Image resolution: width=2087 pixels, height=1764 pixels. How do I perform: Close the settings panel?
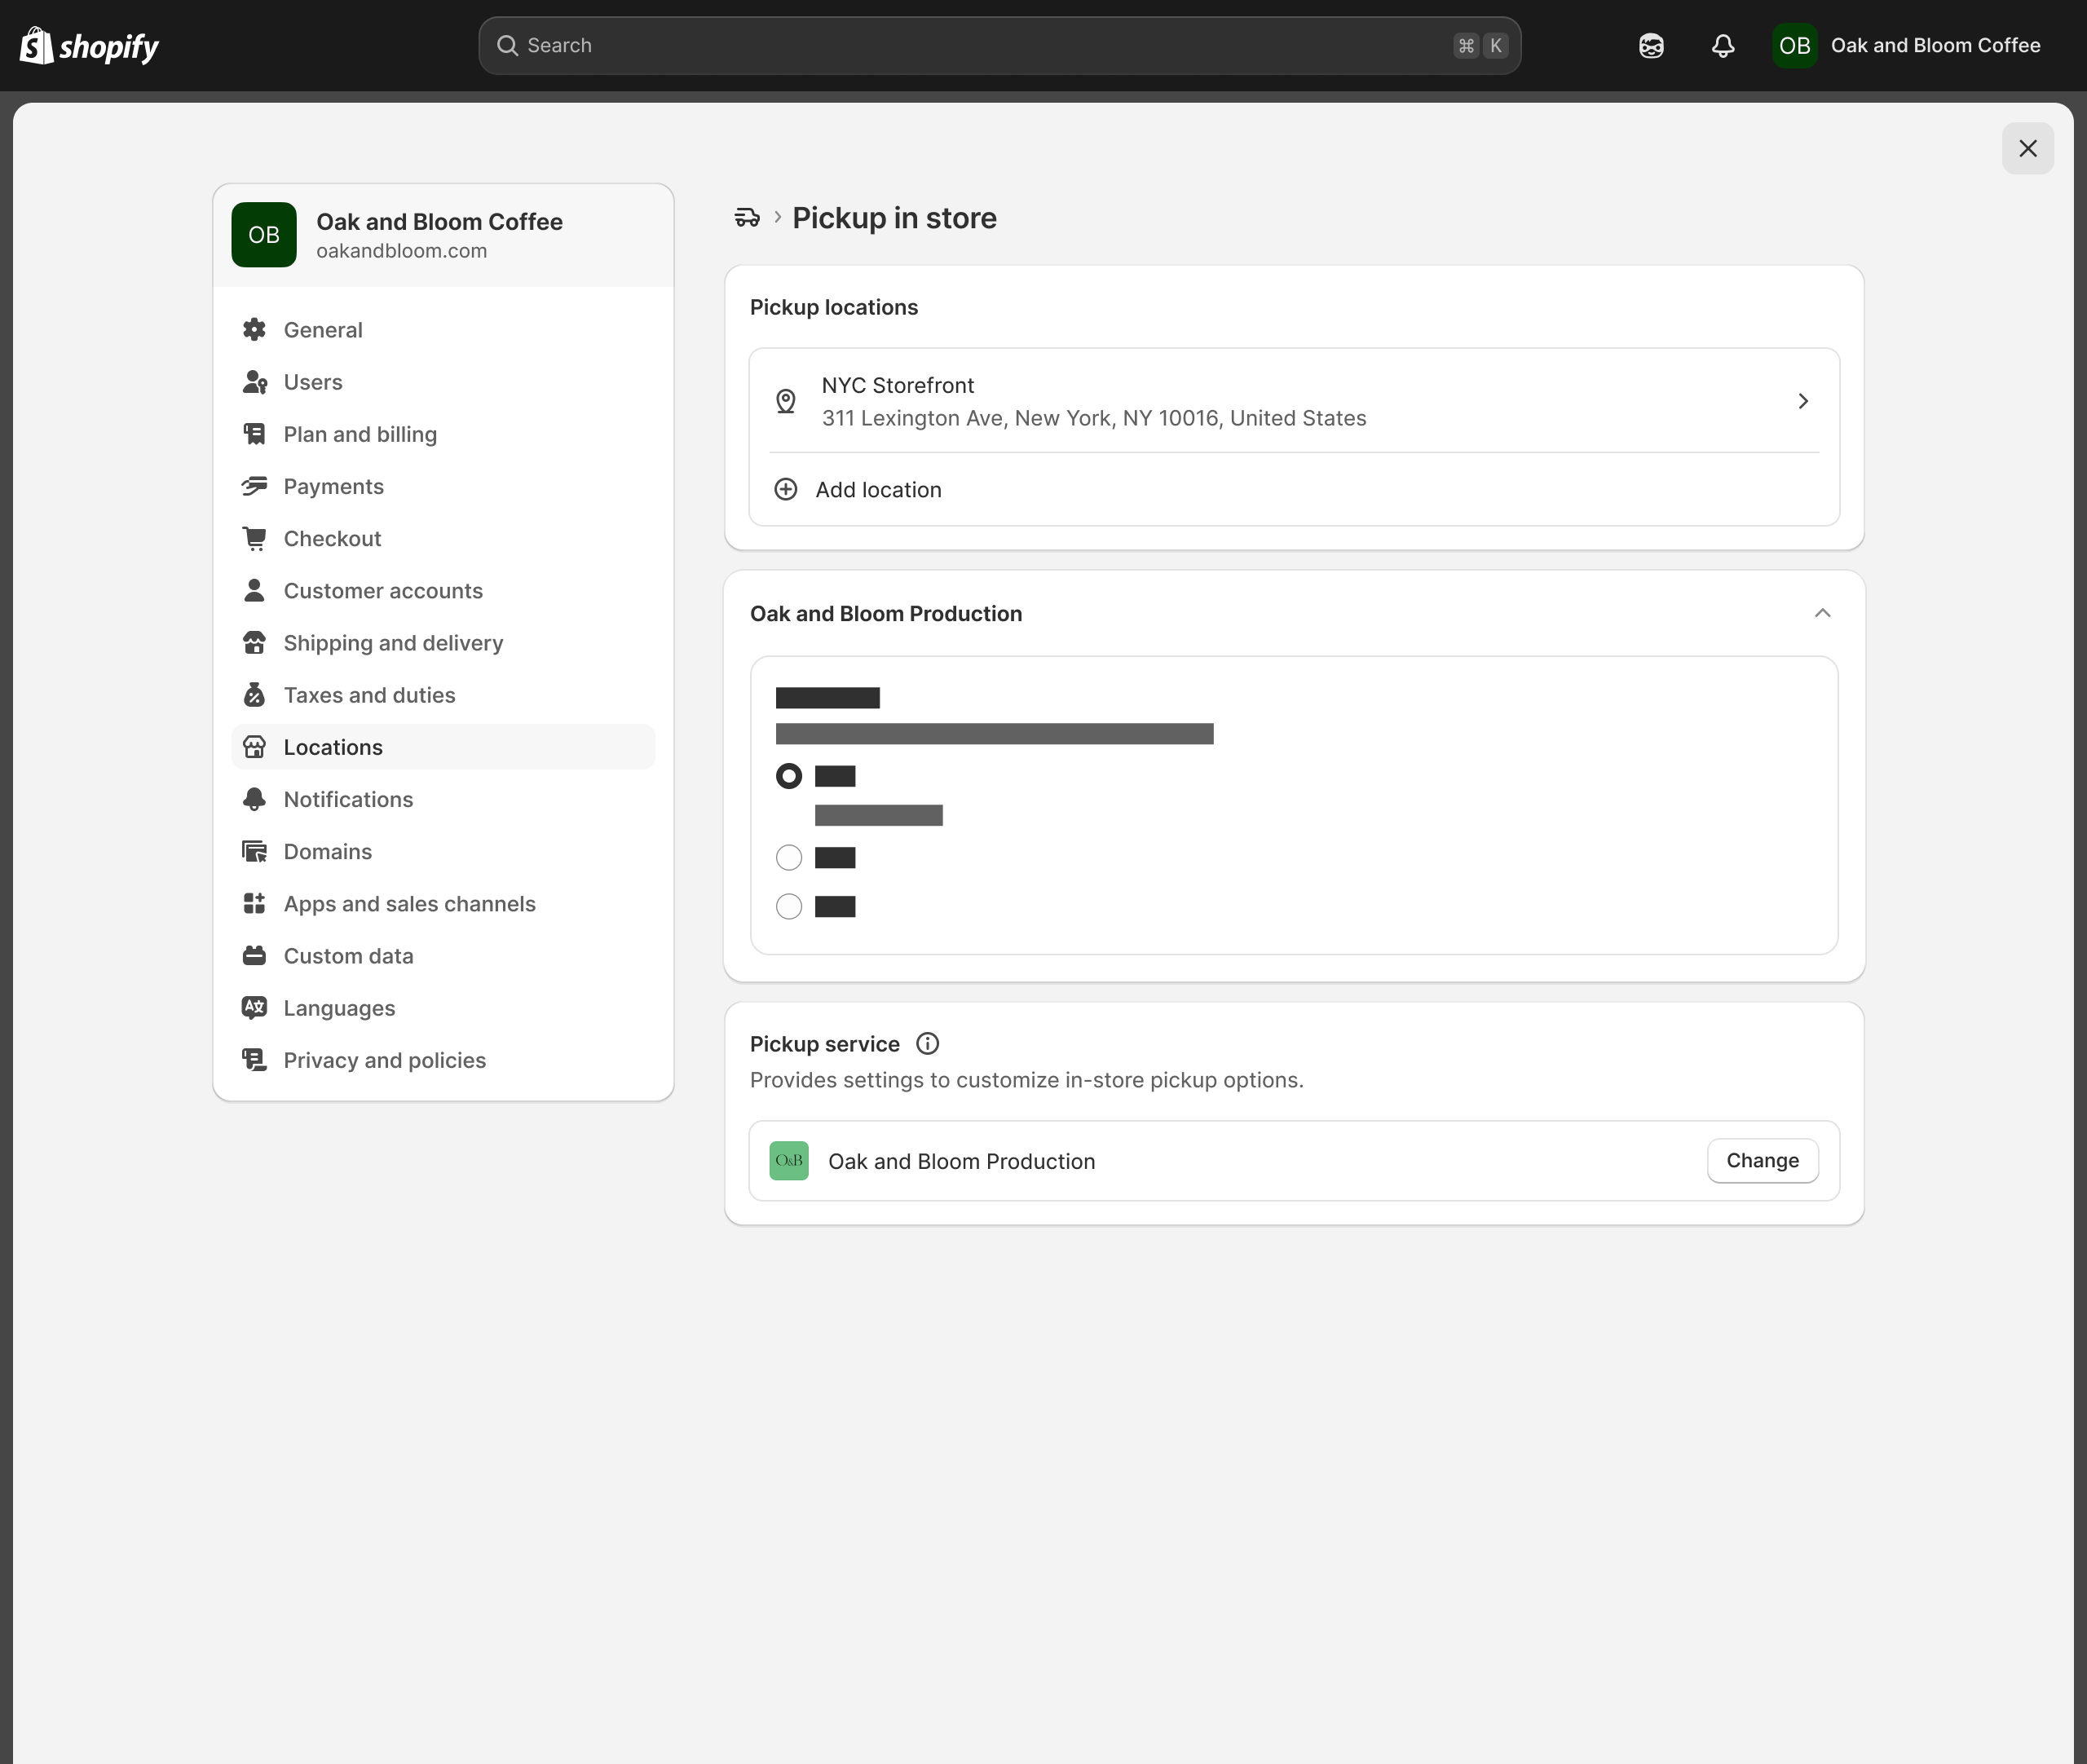click(x=2027, y=148)
